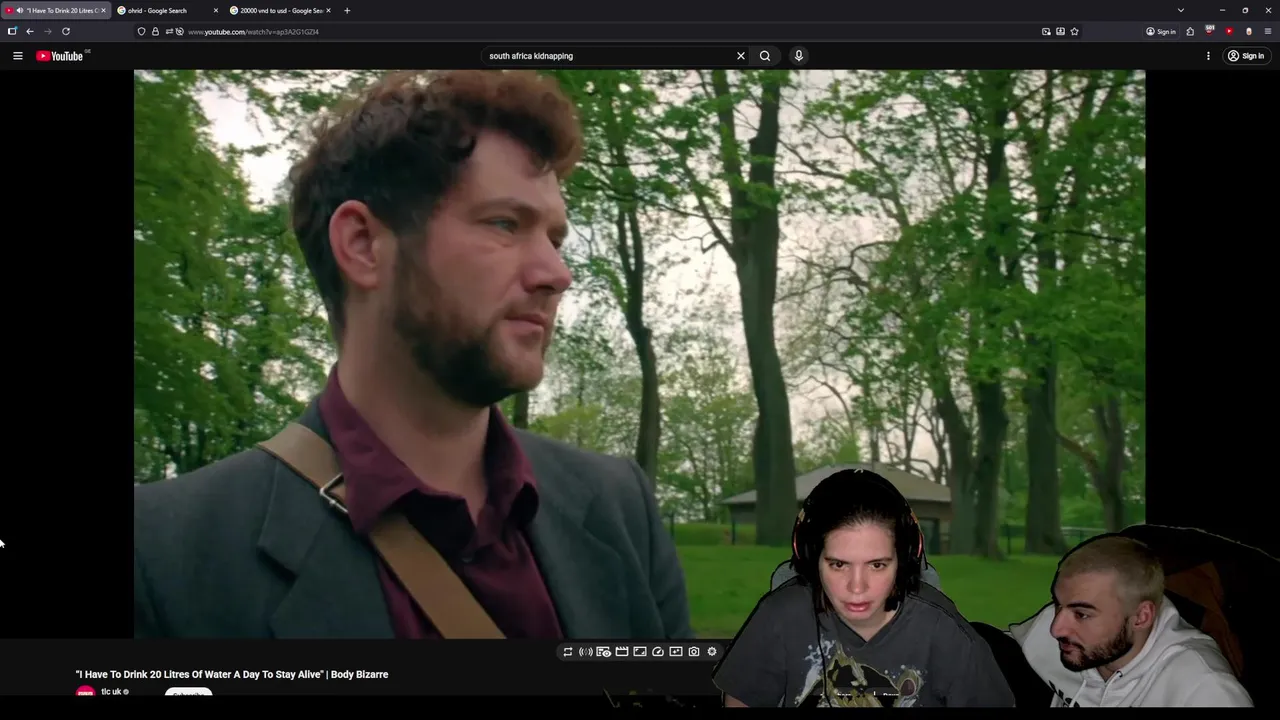Click the screen-plus icon in enhancer bar
This screenshot has width=1280, height=720.
[x=676, y=652]
